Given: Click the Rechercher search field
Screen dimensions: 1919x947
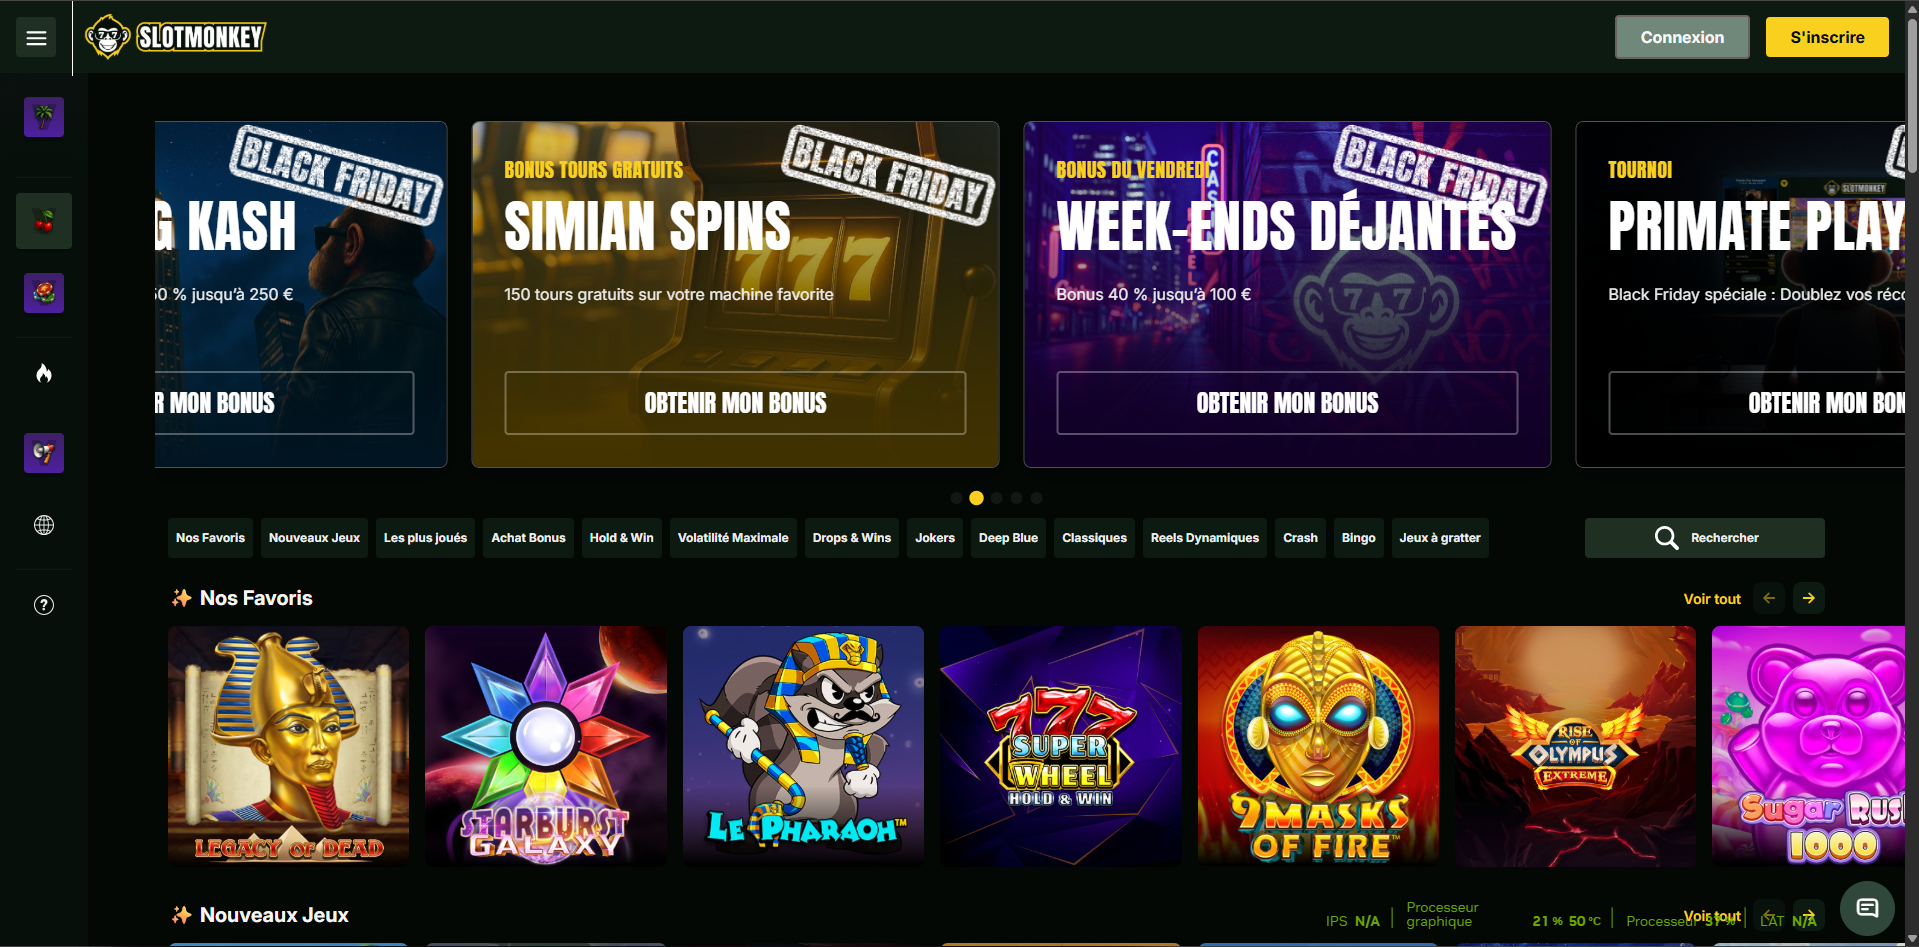Looking at the screenshot, I should pos(1705,538).
